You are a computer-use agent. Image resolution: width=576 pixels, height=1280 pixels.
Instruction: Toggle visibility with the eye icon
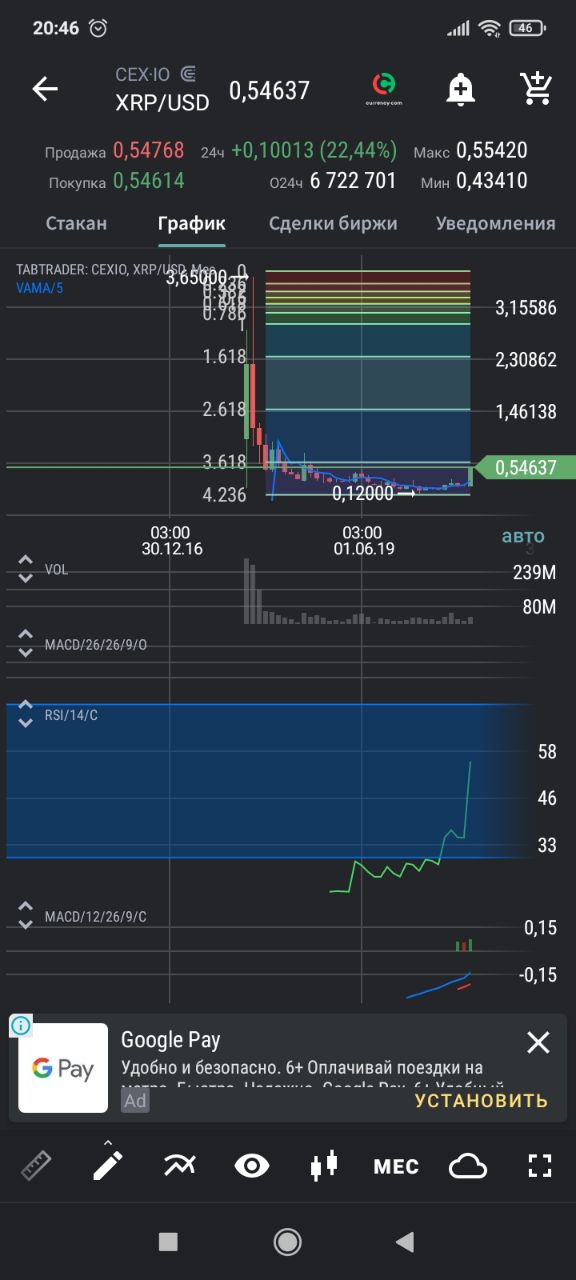(x=252, y=1165)
